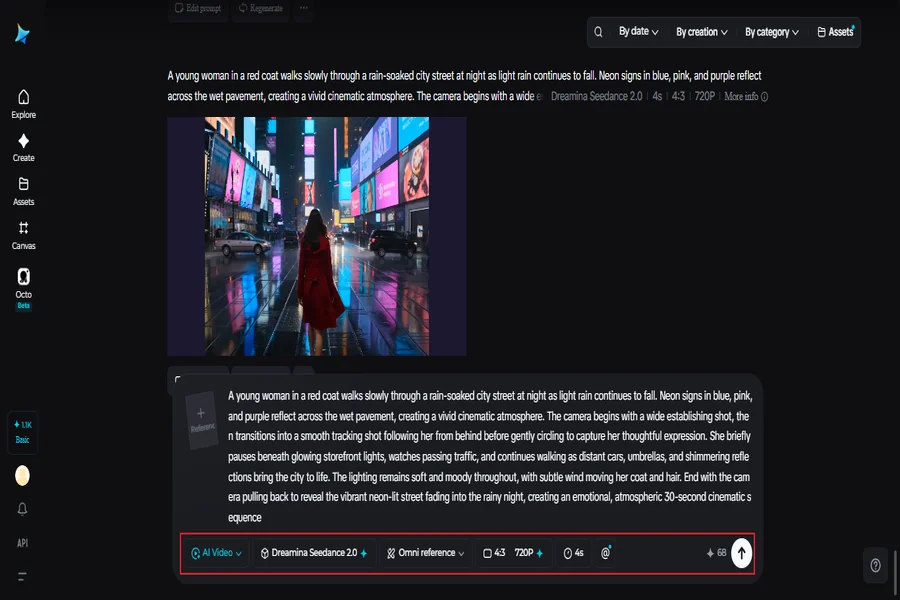The image size is (900, 600).
Task: Open the Canvas workspace
Action: click(24, 235)
